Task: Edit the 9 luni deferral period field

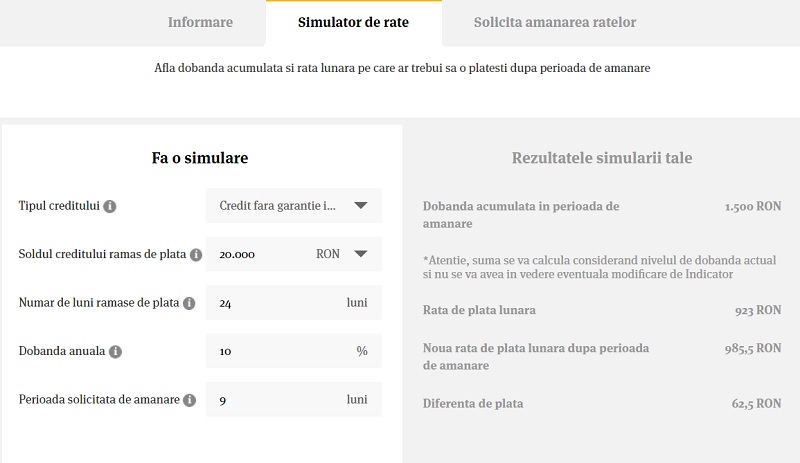Action: pos(293,400)
